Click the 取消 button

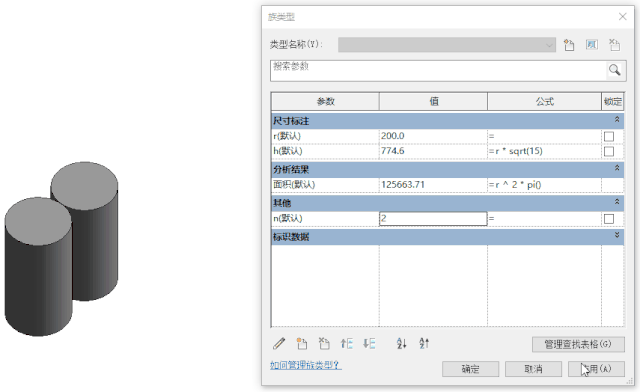[x=533, y=369]
